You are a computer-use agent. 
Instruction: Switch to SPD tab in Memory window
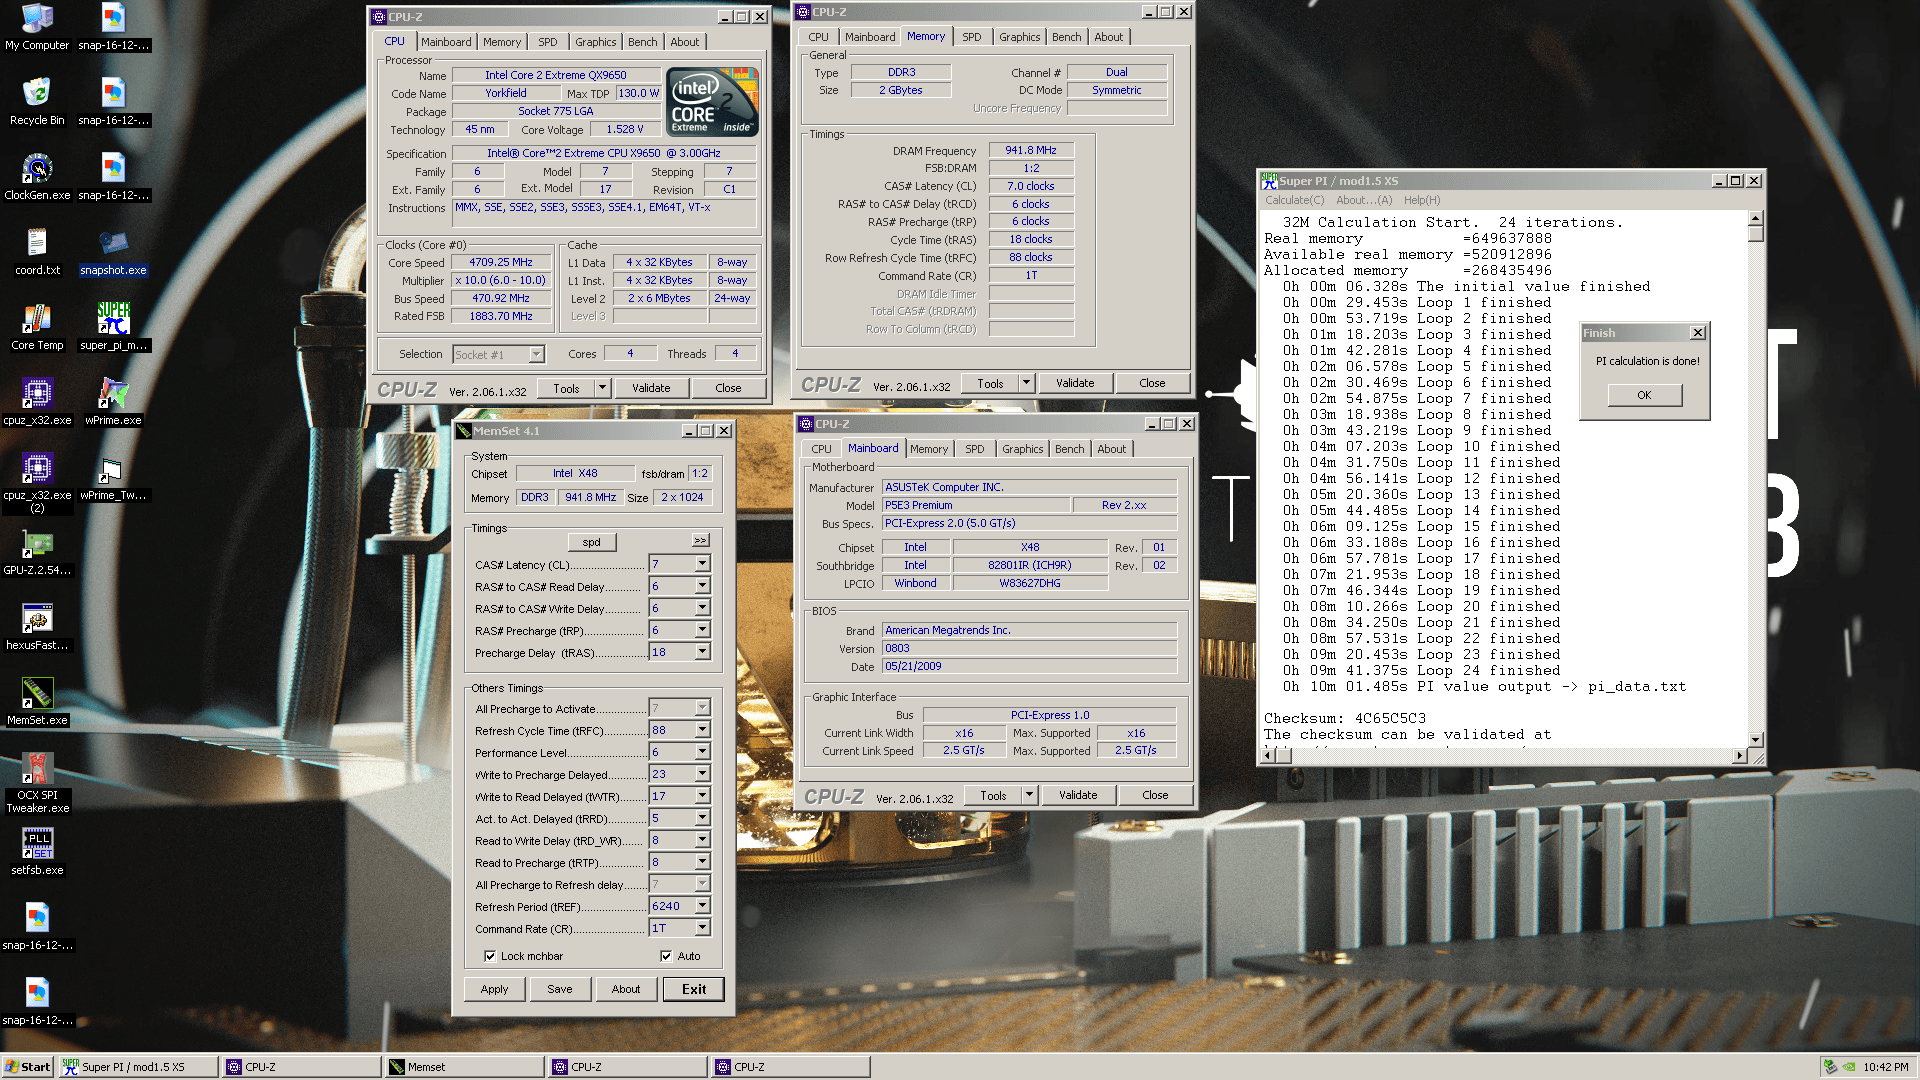(x=971, y=37)
